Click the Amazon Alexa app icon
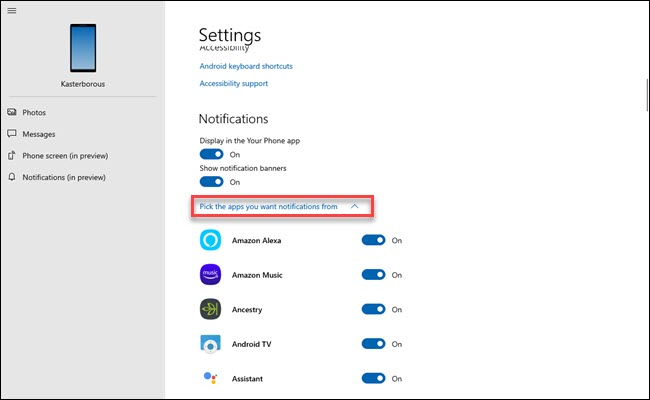This screenshot has height=400, width=650. (211, 240)
